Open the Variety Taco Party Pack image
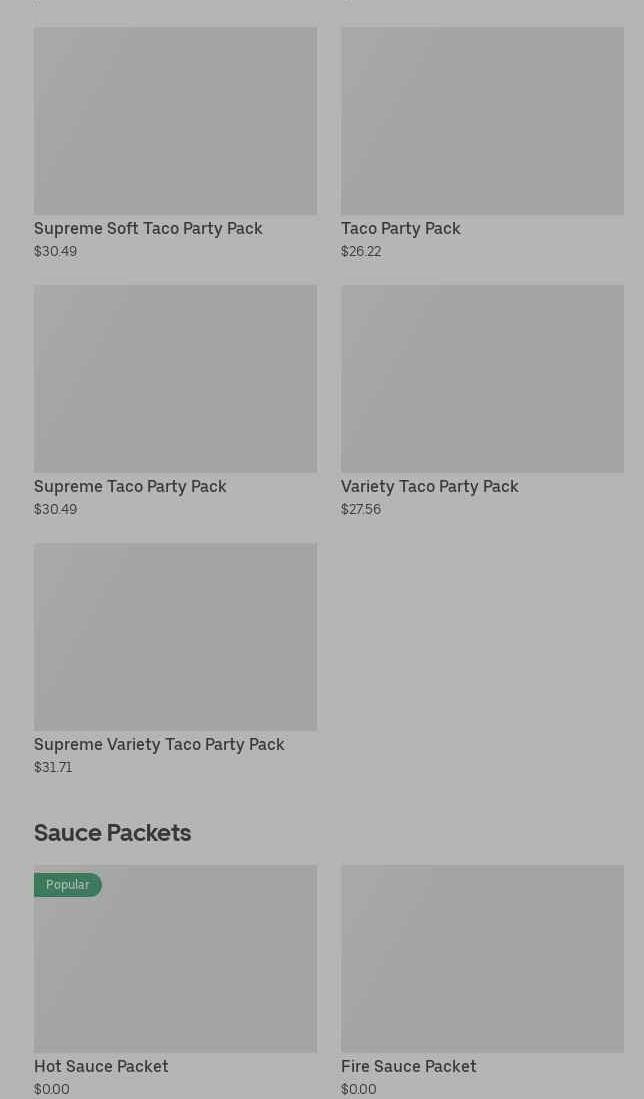Viewport: 644px width, 1099px height. click(x=482, y=379)
